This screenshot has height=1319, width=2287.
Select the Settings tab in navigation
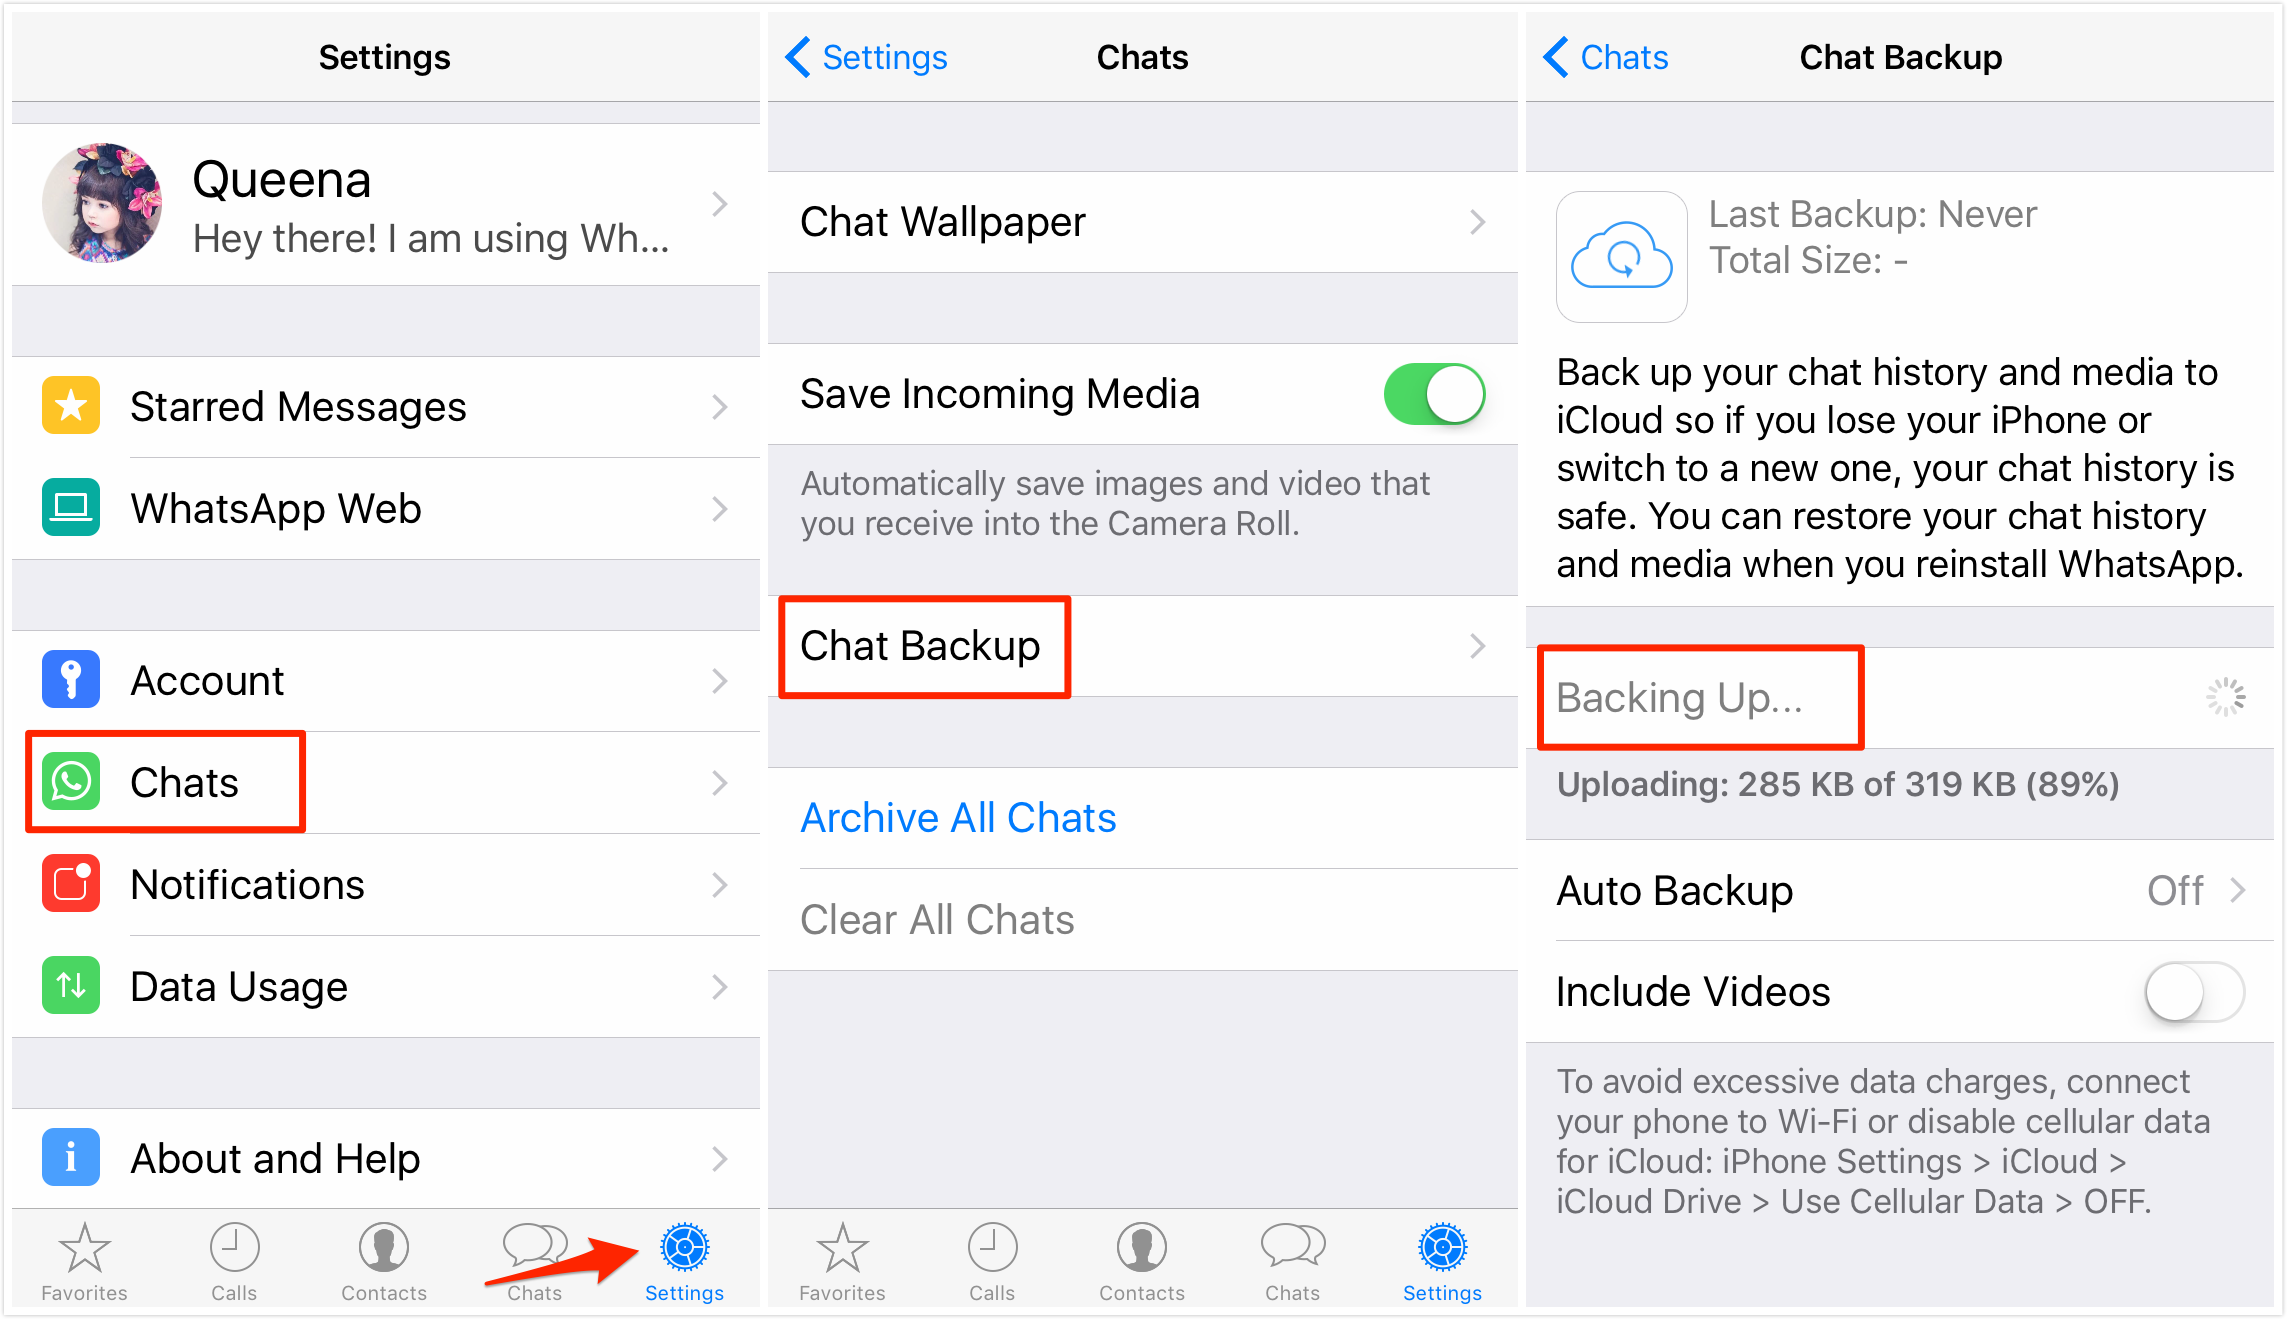click(686, 1256)
